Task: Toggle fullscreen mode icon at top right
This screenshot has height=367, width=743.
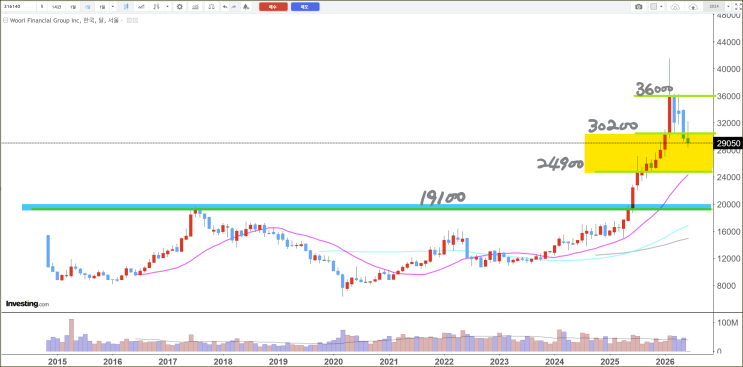Action: click(737, 7)
